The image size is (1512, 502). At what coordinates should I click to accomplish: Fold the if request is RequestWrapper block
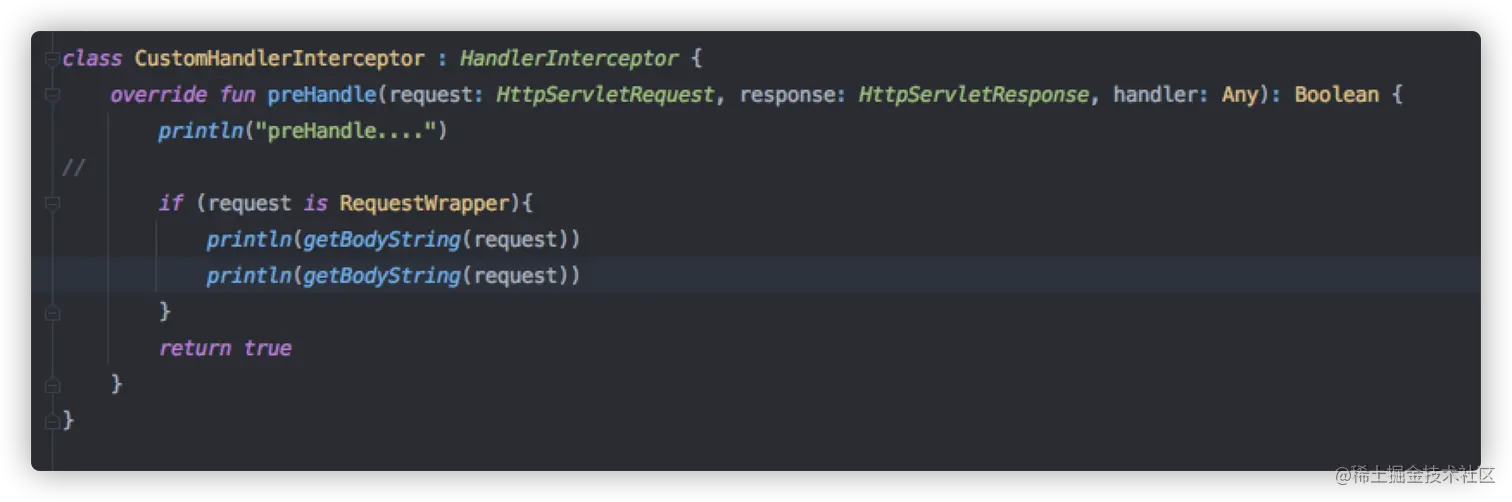52,204
